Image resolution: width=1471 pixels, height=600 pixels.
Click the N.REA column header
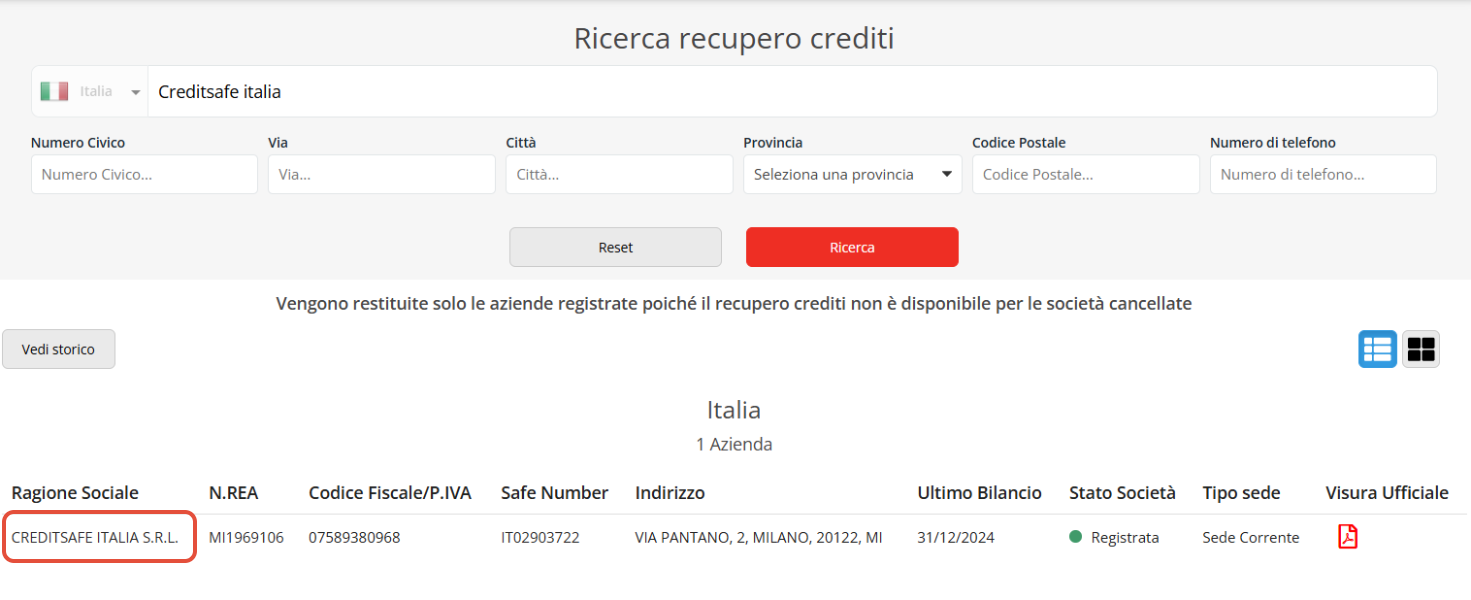(x=235, y=493)
